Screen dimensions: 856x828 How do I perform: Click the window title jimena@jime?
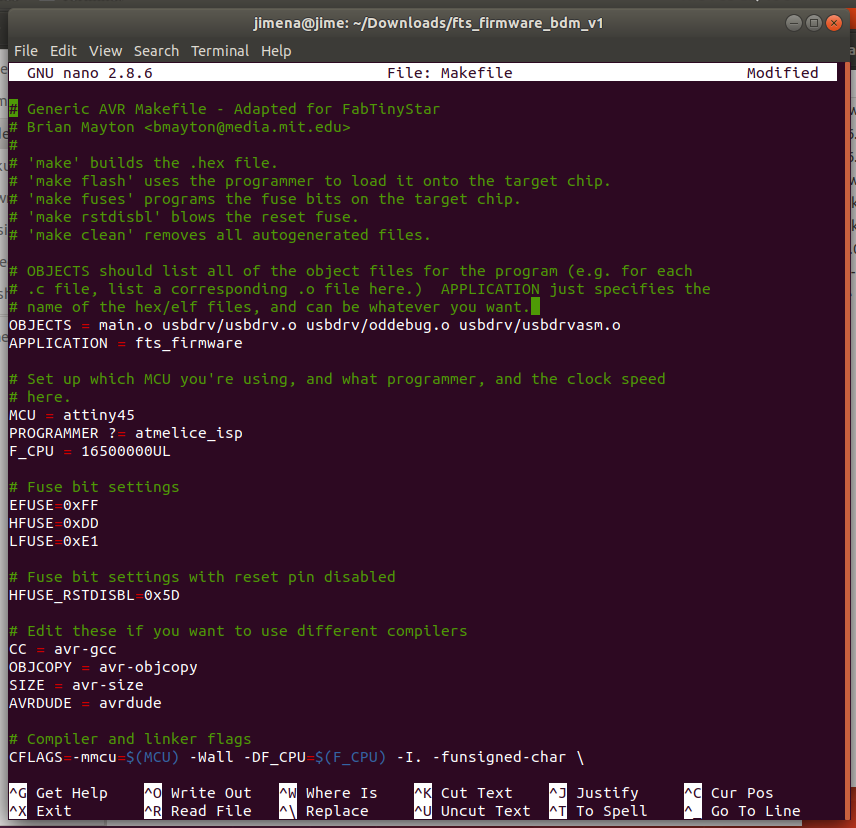point(428,23)
